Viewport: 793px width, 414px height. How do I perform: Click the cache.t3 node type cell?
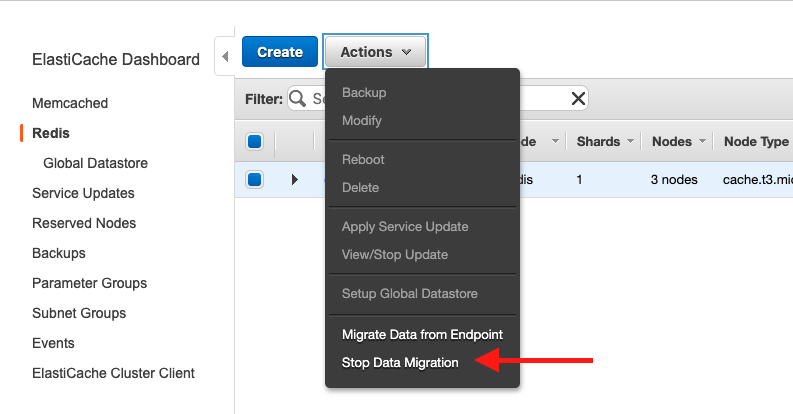(758, 179)
